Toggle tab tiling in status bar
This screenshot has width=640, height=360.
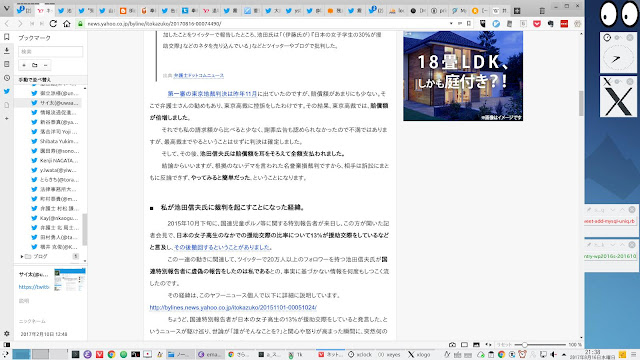464,345
